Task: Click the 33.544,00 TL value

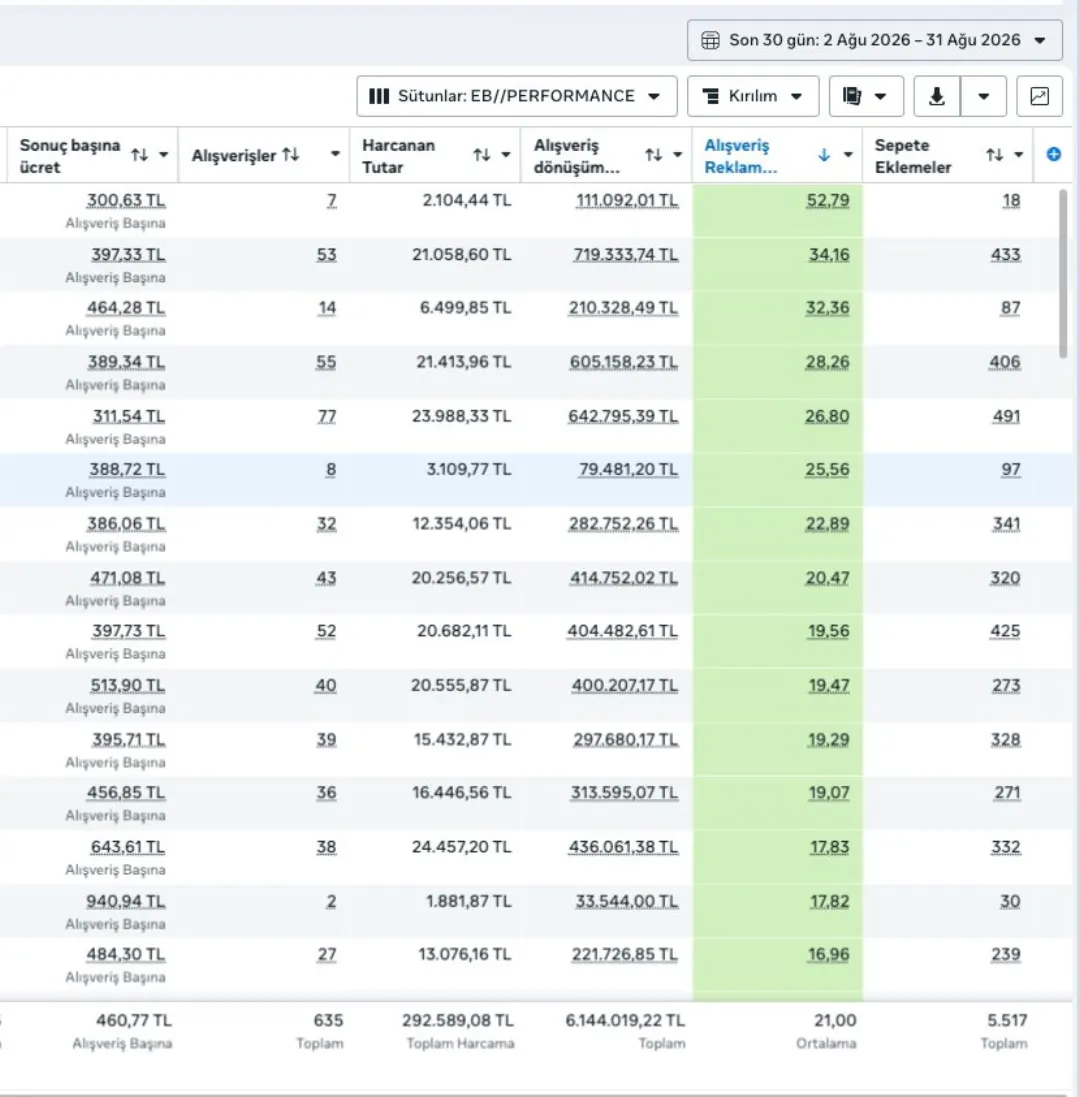Action: (627, 901)
